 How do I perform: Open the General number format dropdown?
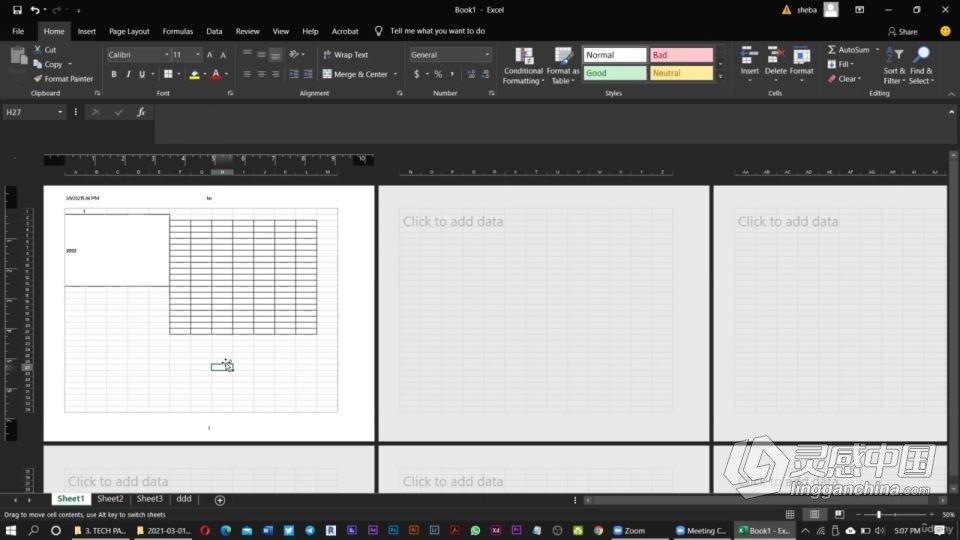tap(486, 55)
